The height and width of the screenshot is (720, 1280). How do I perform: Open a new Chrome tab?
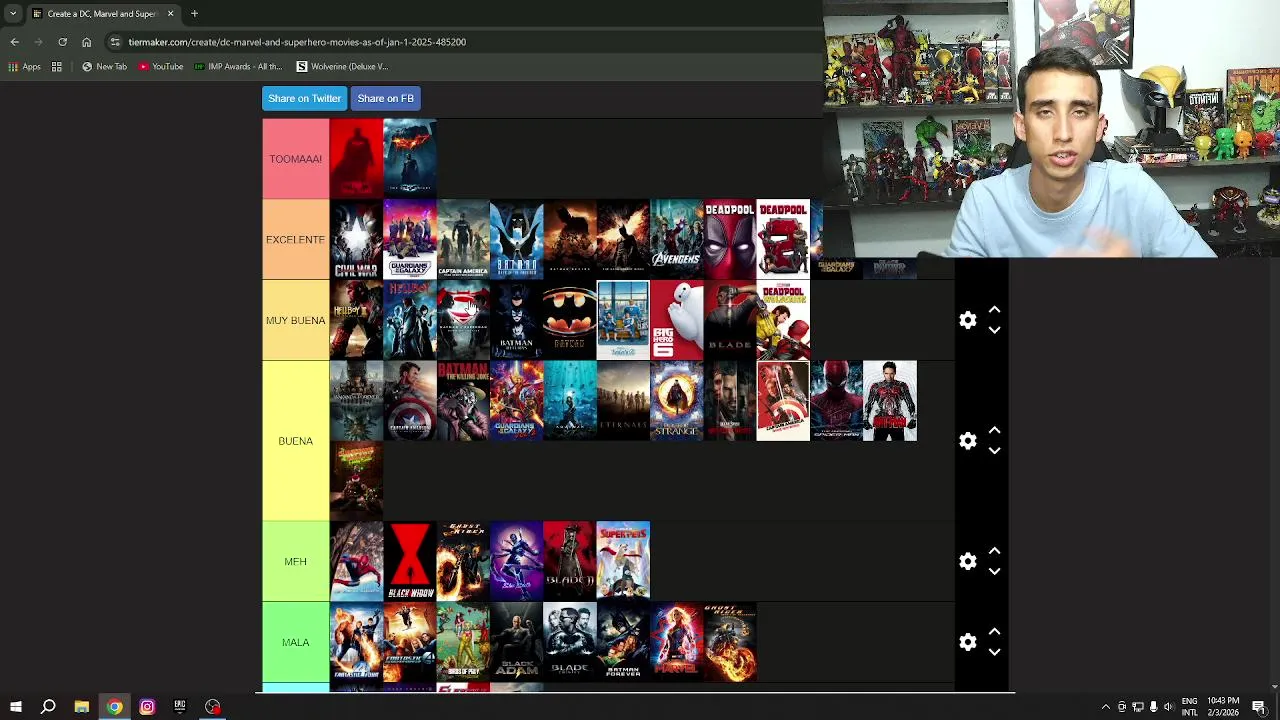coord(194,14)
